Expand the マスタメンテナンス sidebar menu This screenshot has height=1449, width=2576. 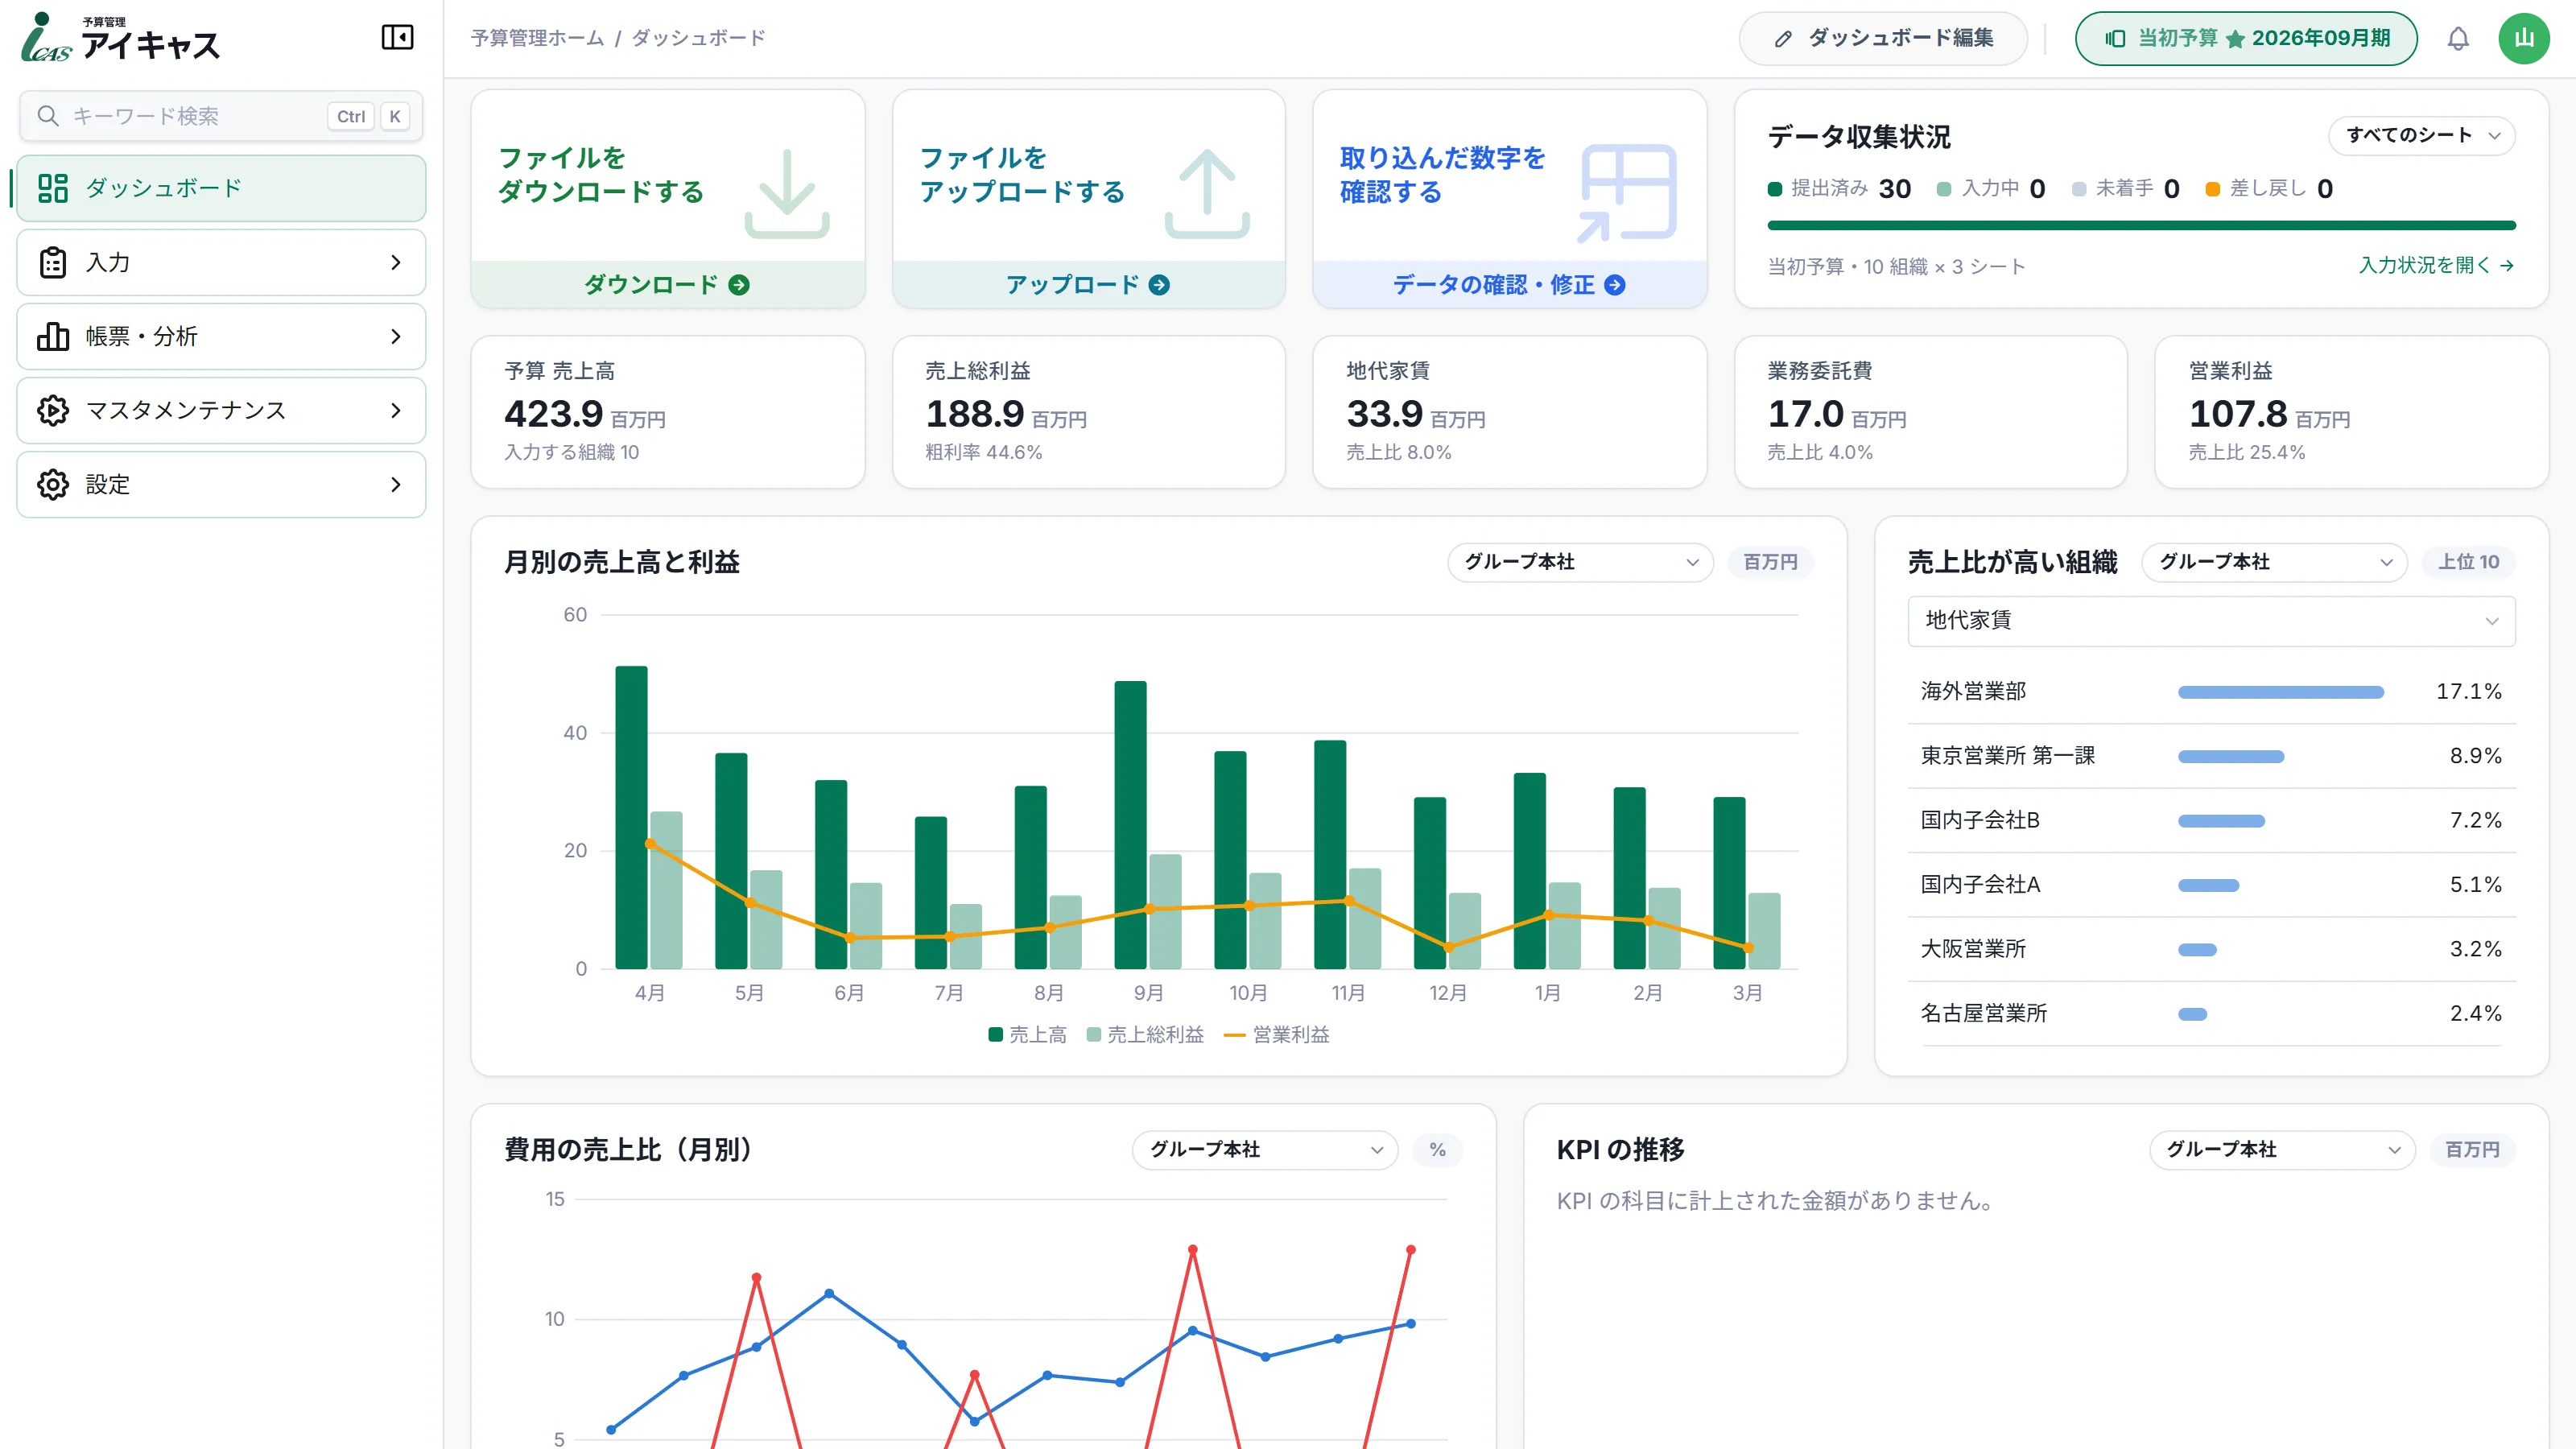[x=221, y=410]
